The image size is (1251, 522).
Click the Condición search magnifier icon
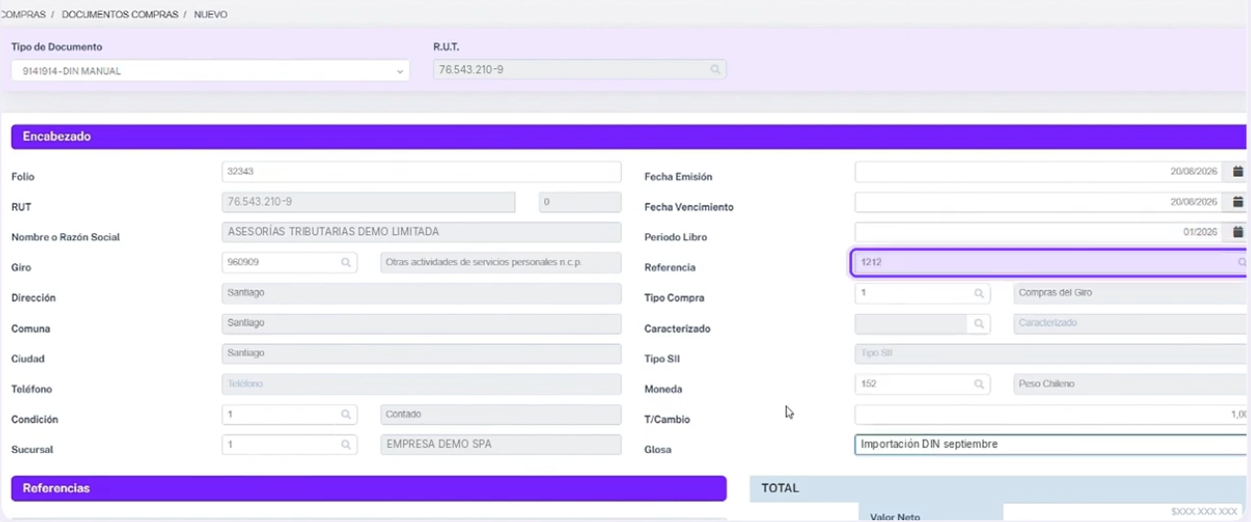coord(346,414)
